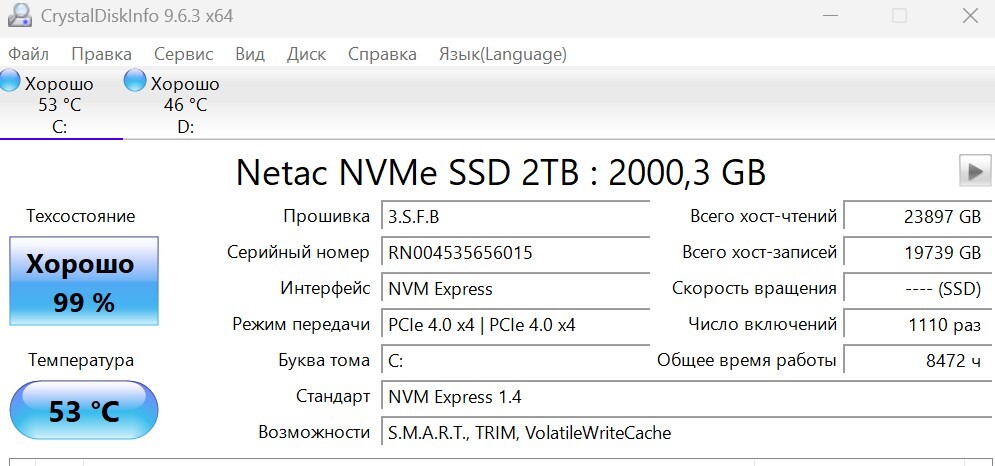Close the CrystalDiskInfo window
Viewport: 995px width, 466px height.
(x=970, y=16)
